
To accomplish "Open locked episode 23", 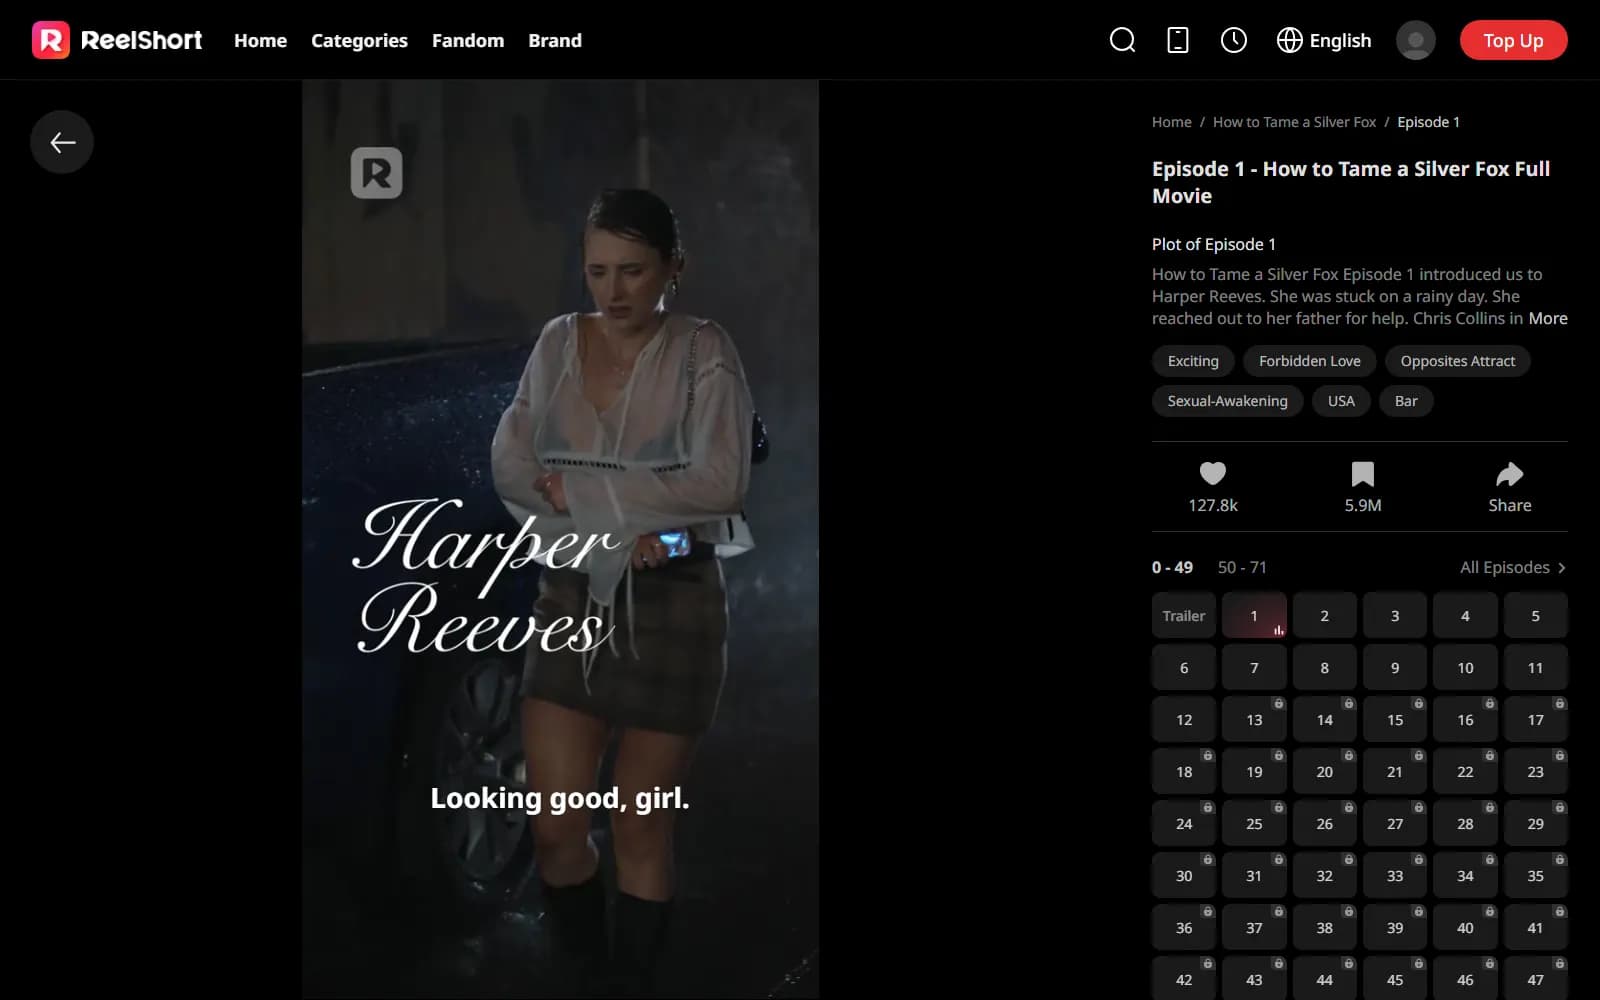I will pyautogui.click(x=1535, y=772).
